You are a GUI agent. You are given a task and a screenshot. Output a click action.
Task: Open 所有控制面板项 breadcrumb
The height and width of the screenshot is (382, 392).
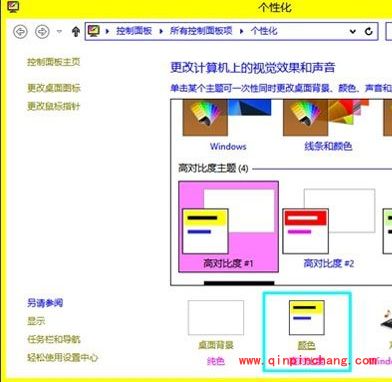[x=201, y=31]
